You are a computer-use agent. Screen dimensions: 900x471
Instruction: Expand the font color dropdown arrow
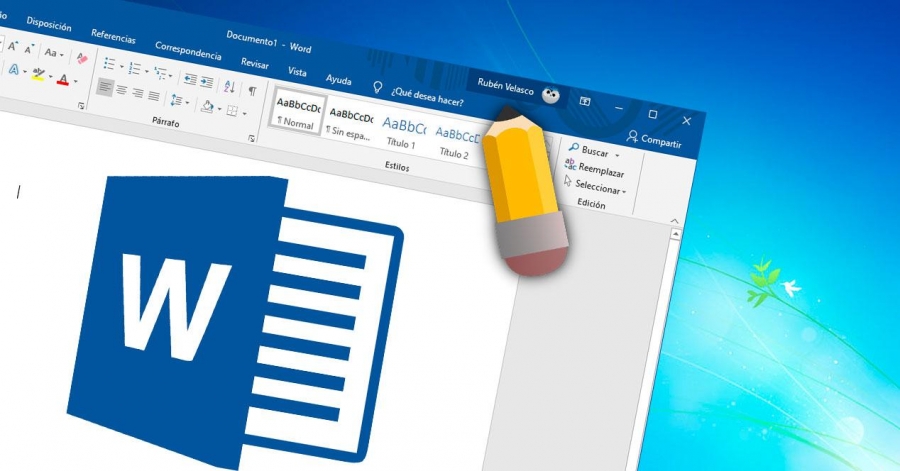click(75, 81)
